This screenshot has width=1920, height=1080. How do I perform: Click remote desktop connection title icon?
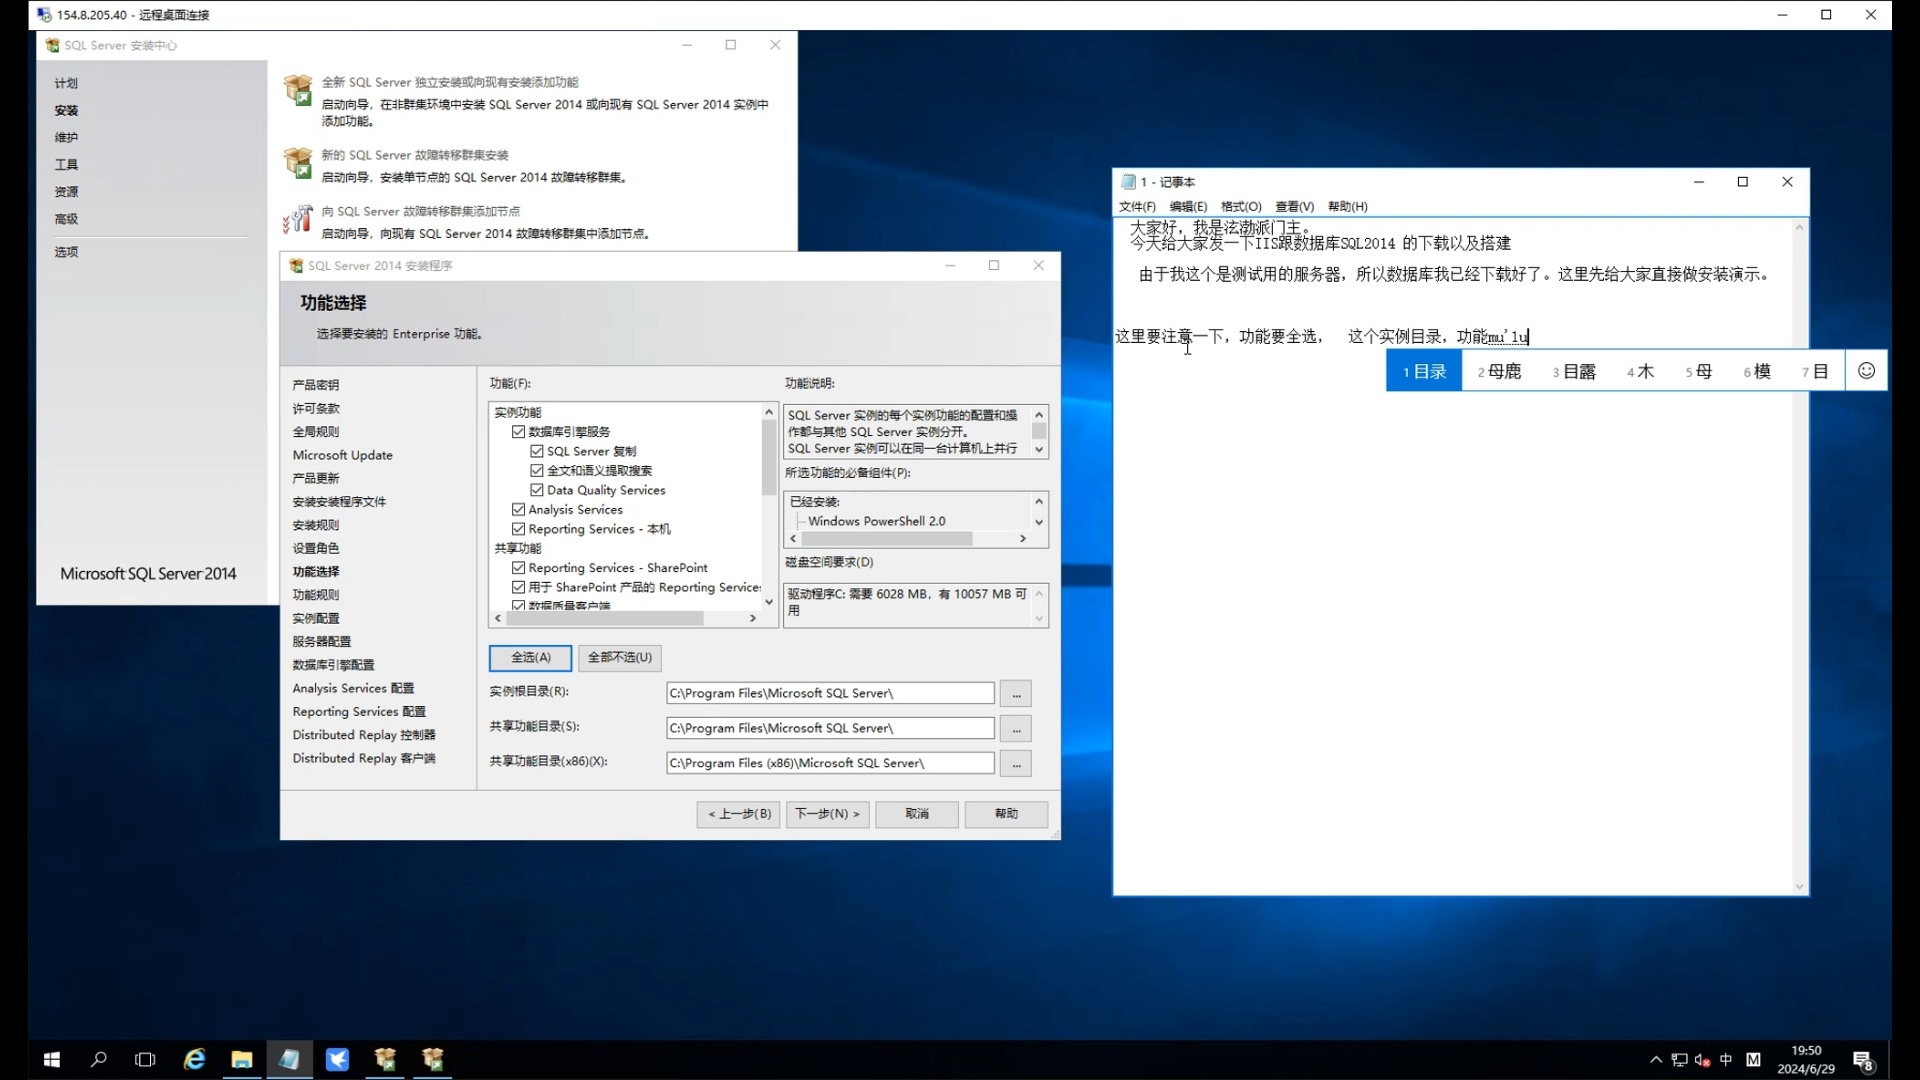coord(44,15)
